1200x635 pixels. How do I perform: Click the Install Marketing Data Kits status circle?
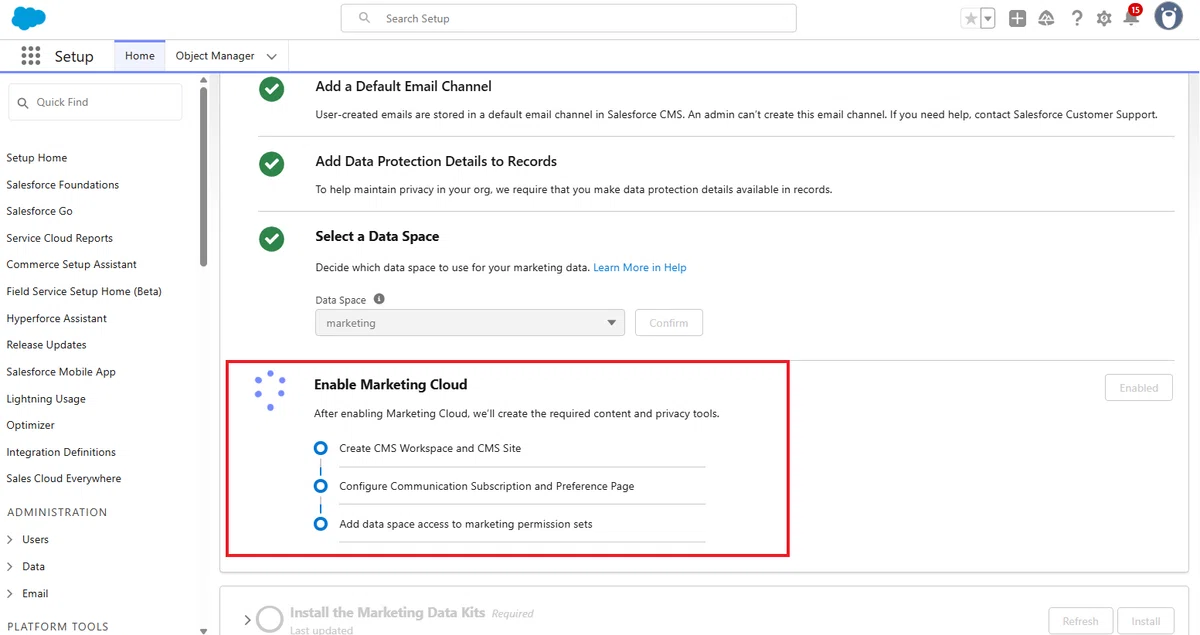click(x=270, y=619)
